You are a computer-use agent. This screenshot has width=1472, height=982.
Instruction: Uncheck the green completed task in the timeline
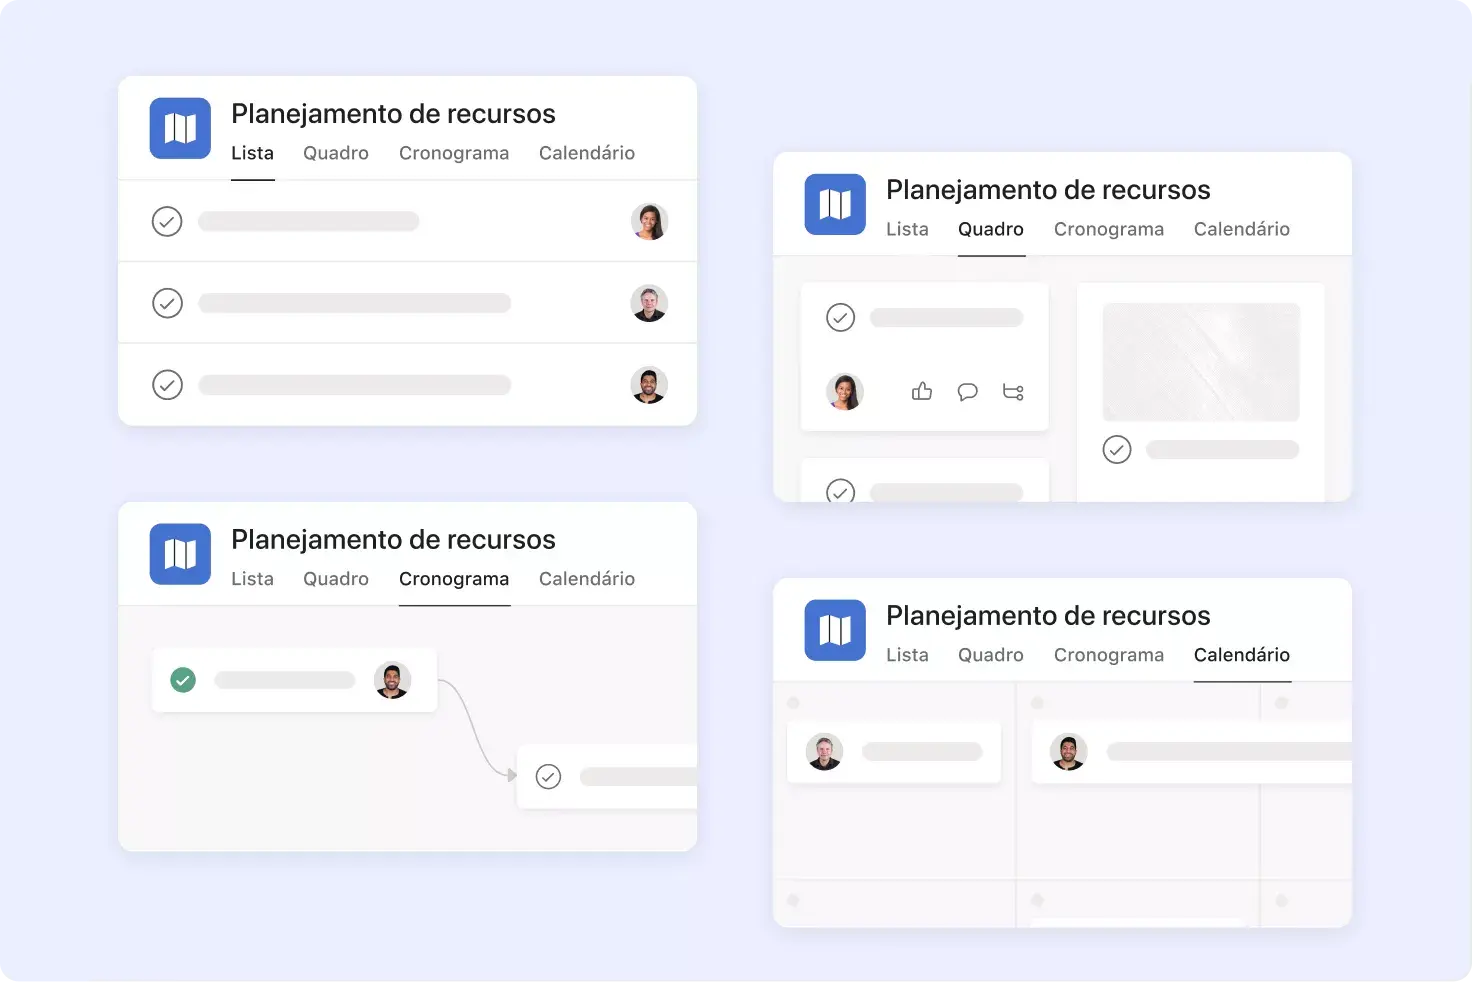tap(183, 680)
